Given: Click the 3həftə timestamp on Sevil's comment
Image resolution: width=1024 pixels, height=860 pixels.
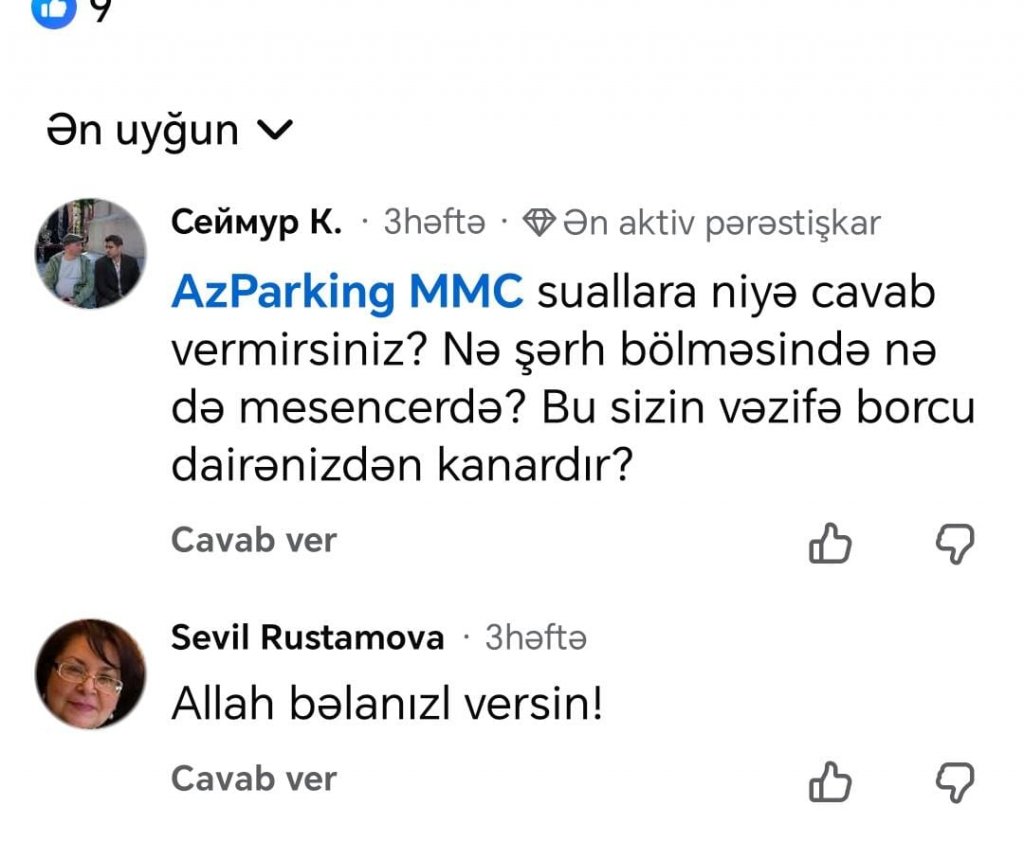Looking at the screenshot, I should point(536,638).
